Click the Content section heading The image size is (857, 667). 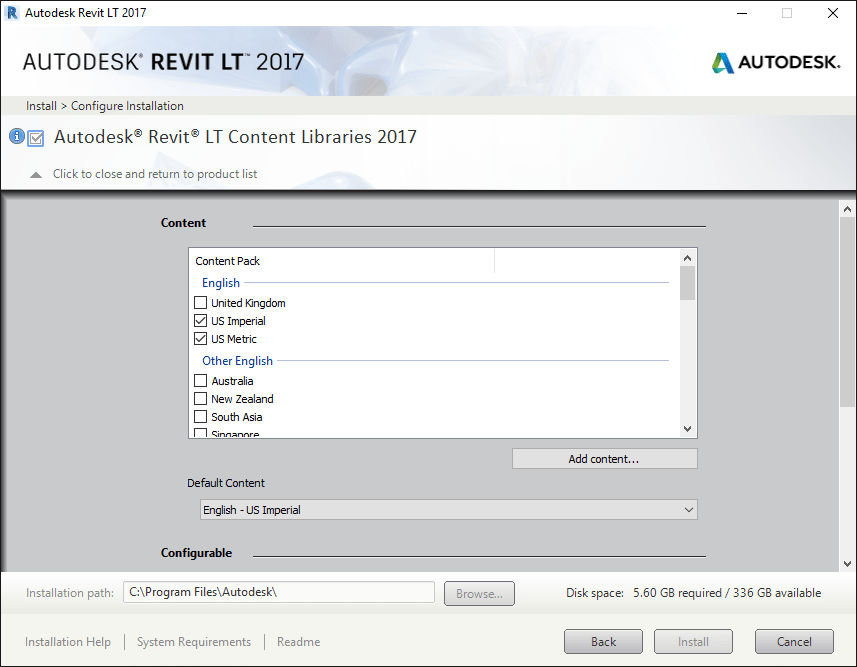pyautogui.click(x=183, y=223)
